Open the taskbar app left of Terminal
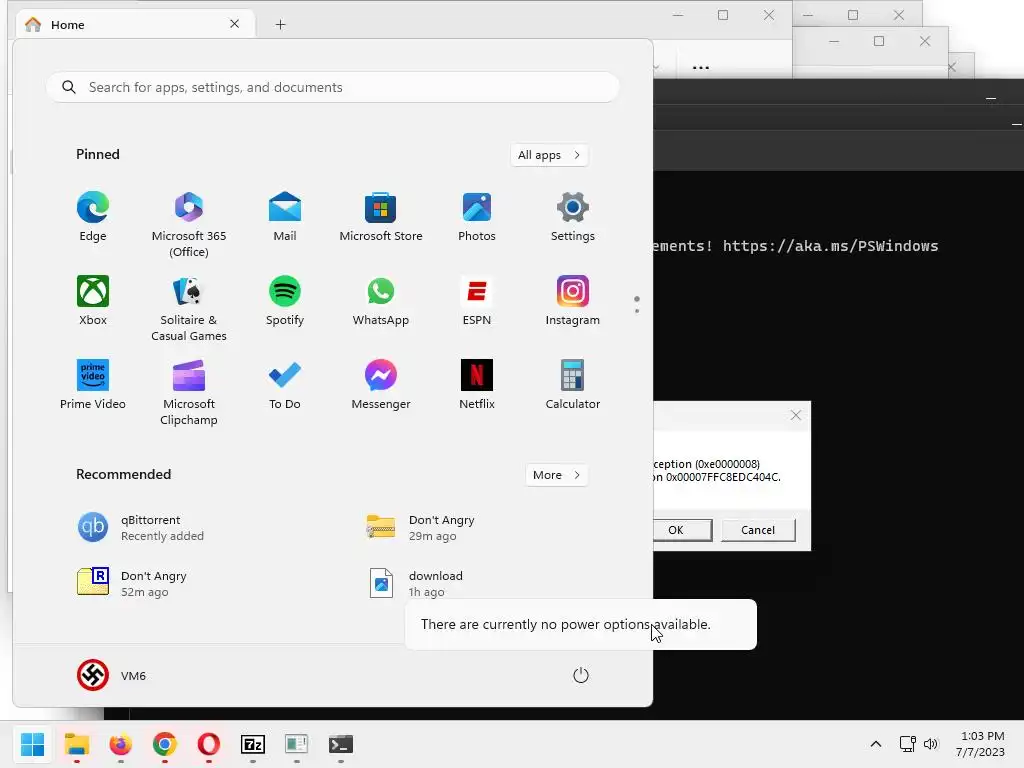Viewport: 1024px width, 768px height. pyautogui.click(x=296, y=744)
